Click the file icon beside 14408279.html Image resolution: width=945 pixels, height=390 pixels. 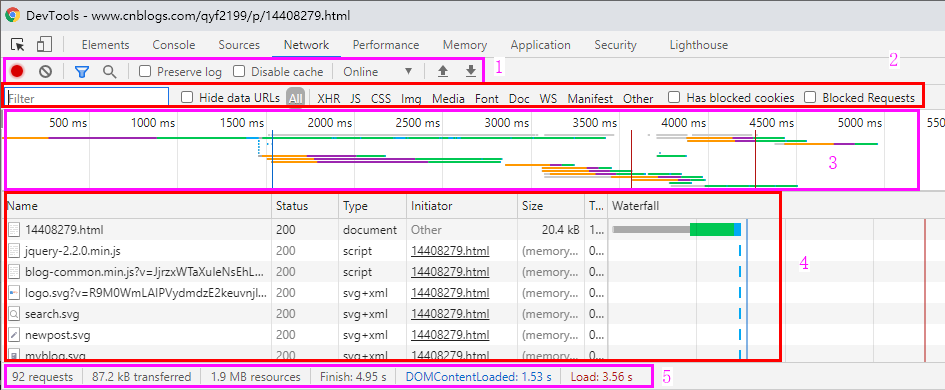(x=14, y=230)
